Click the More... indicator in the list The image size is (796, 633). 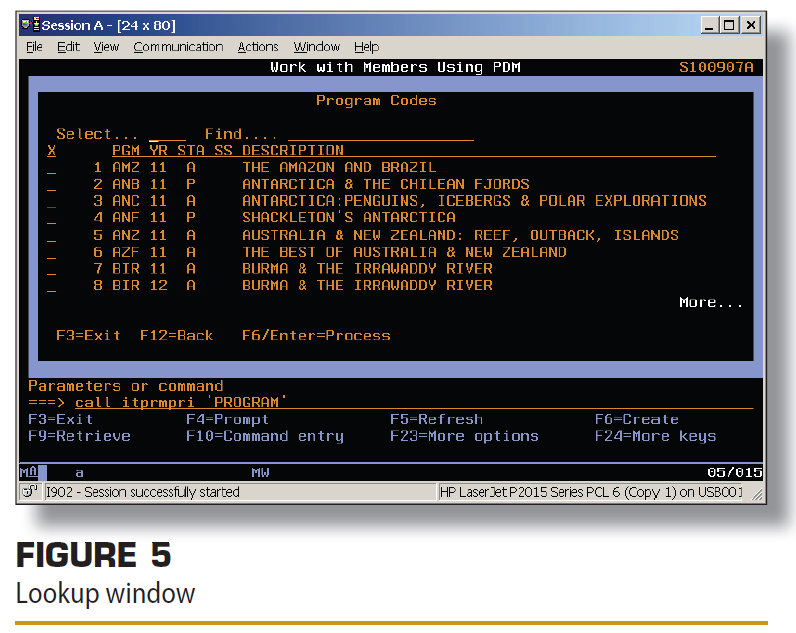pyautogui.click(x=710, y=303)
